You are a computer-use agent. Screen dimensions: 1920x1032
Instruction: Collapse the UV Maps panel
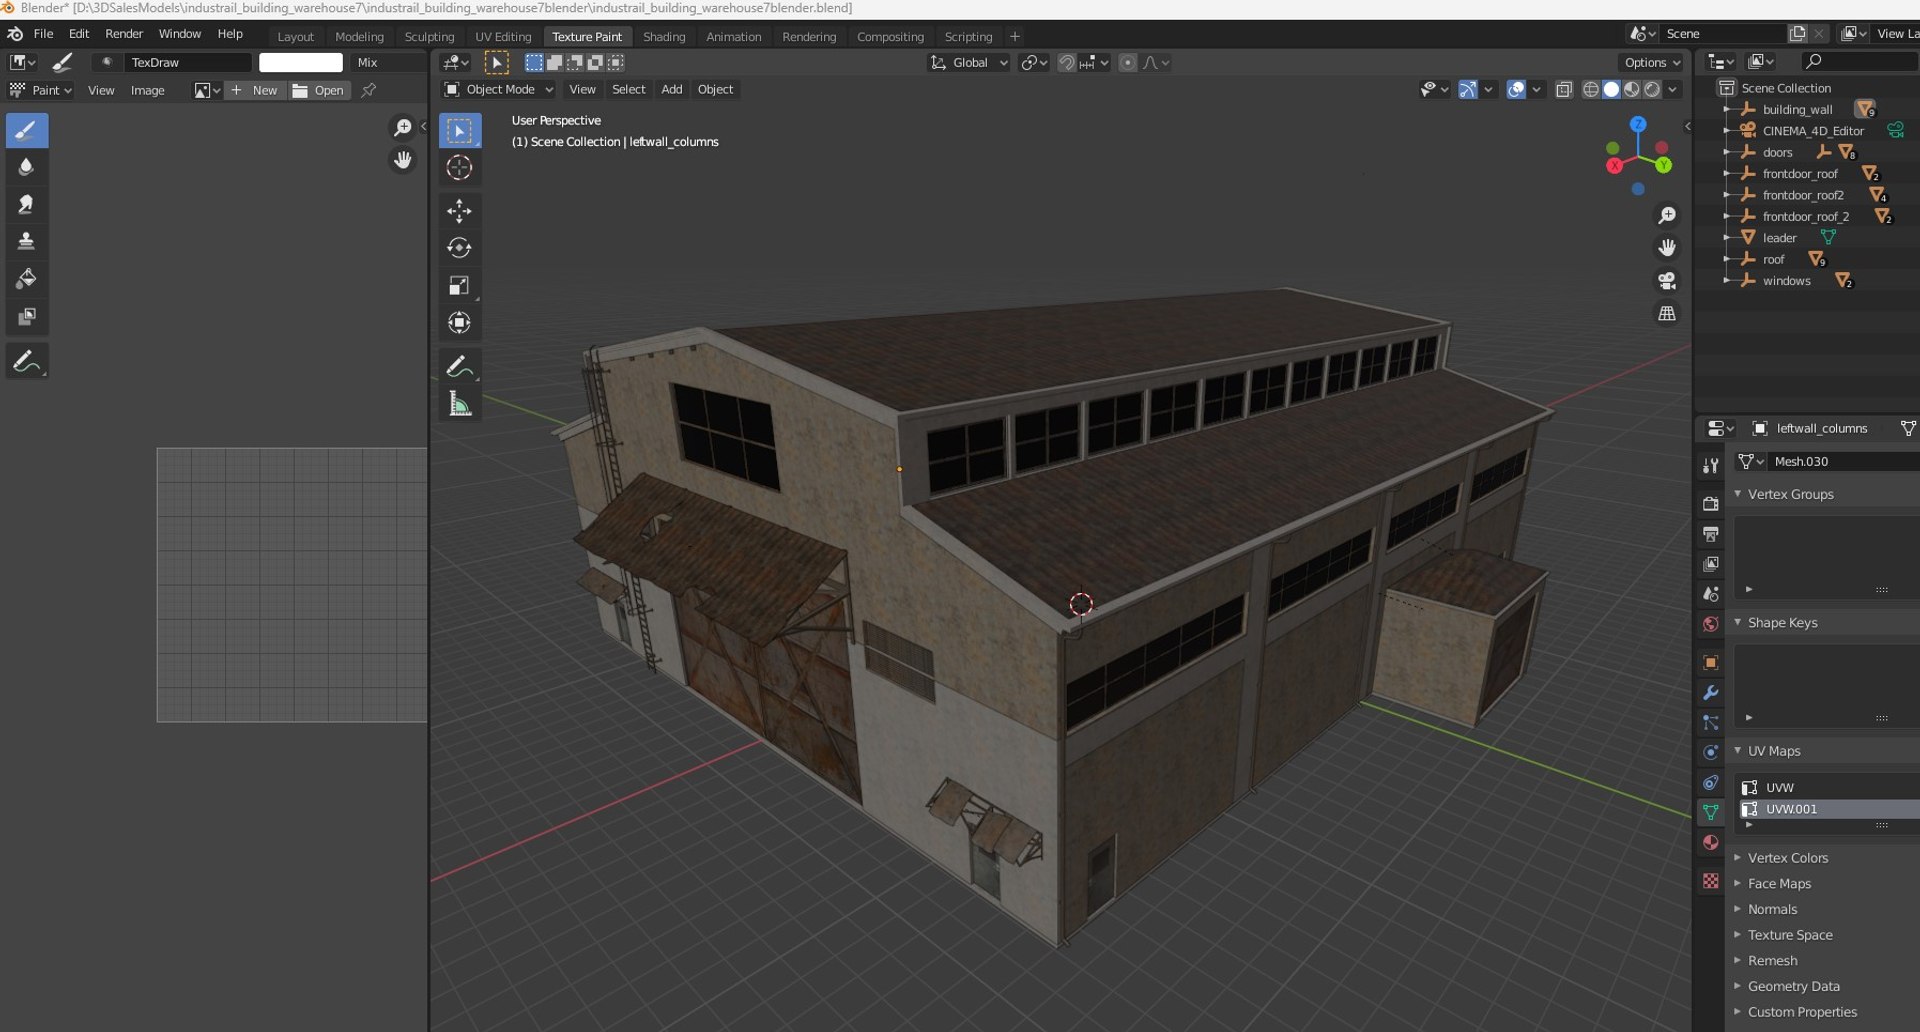(x=1774, y=750)
